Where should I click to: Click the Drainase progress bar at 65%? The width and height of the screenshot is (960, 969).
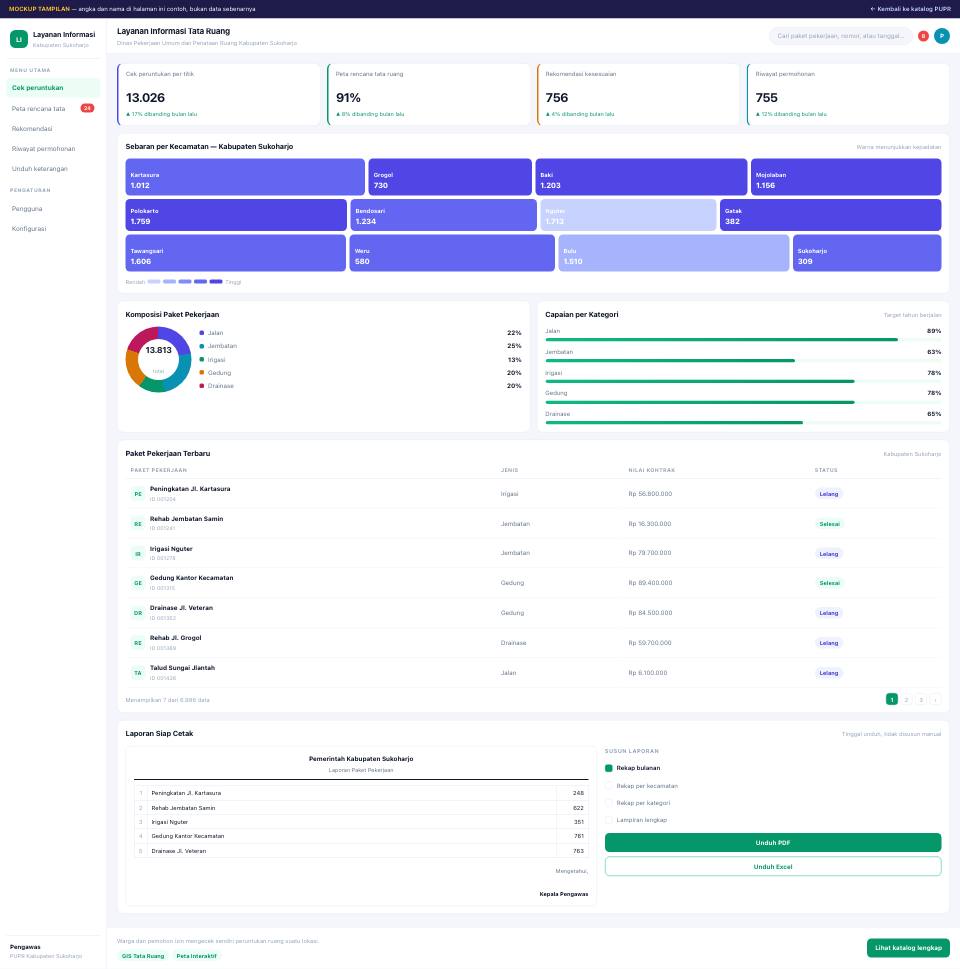[743, 423]
